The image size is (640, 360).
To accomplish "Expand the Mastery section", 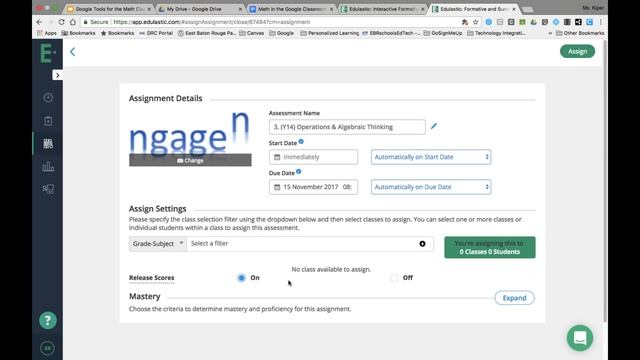I will click(x=514, y=298).
